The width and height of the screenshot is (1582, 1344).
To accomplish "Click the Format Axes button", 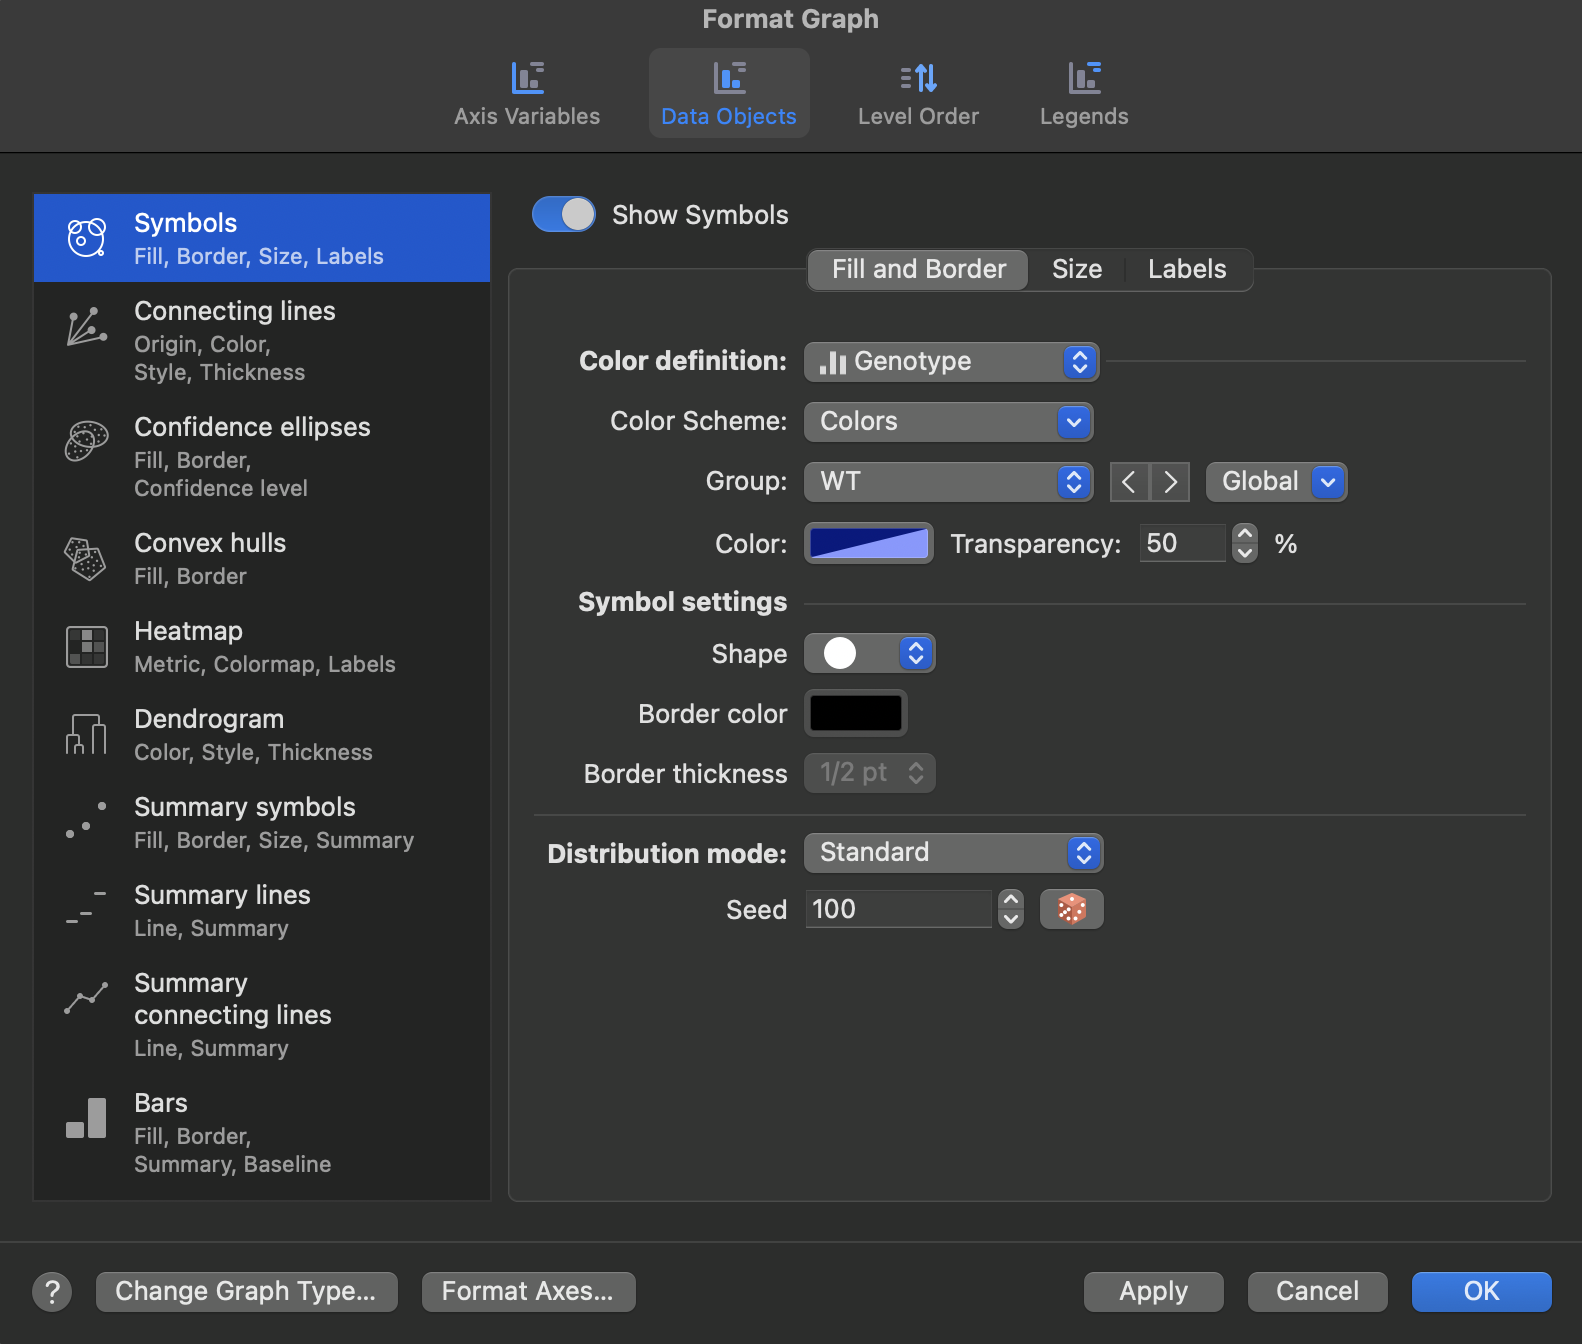I will (528, 1291).
